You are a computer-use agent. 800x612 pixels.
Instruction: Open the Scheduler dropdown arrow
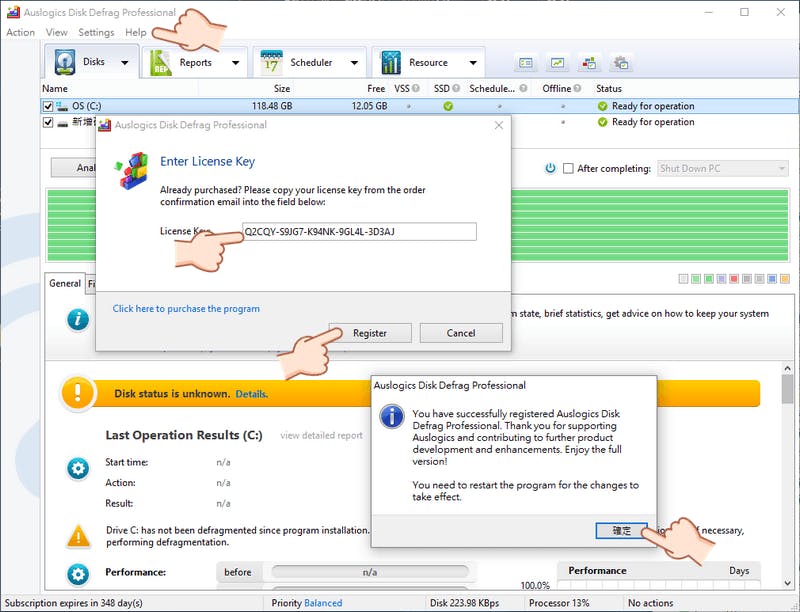pyautogui.click(x=354, y=63)
